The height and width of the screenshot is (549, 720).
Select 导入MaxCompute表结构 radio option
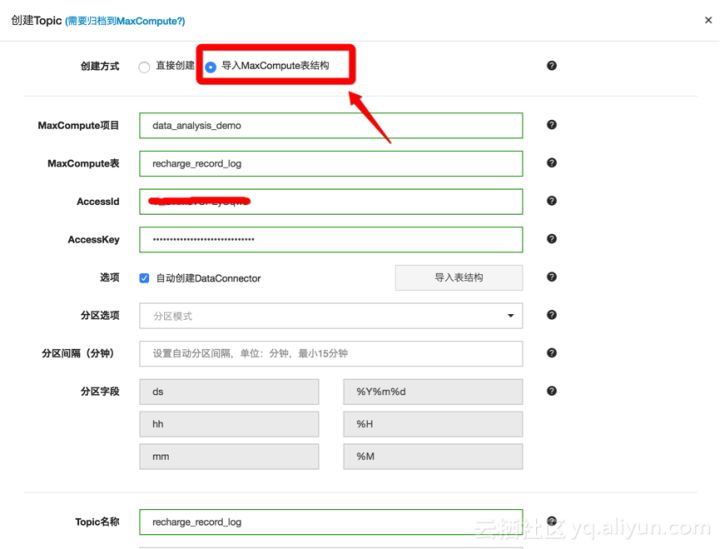[210, 67]
